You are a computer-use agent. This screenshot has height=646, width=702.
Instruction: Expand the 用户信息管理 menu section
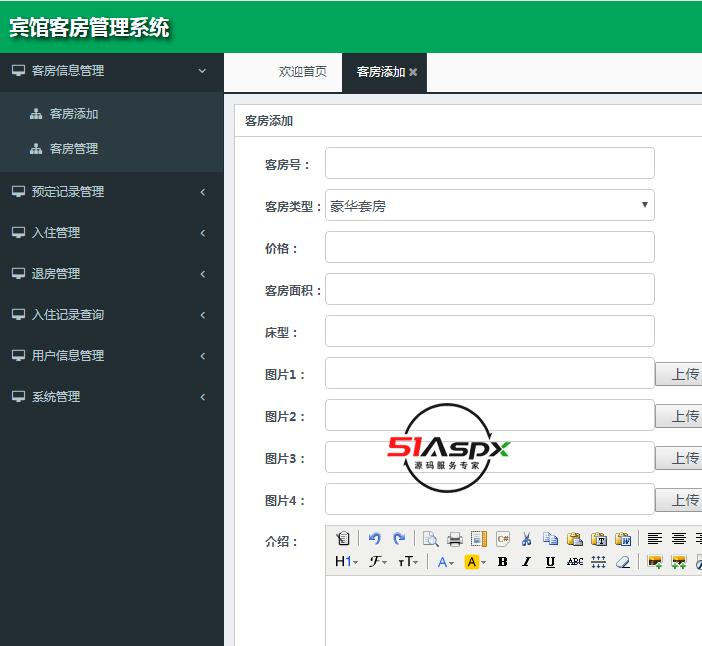pos(111,355)
